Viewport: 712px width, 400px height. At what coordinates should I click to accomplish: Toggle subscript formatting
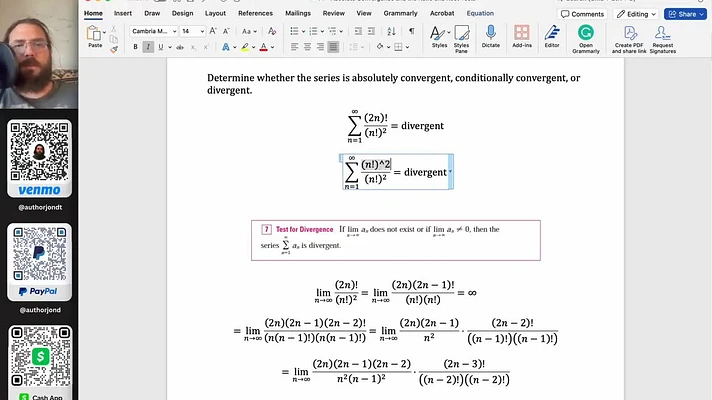click(193, 47)
